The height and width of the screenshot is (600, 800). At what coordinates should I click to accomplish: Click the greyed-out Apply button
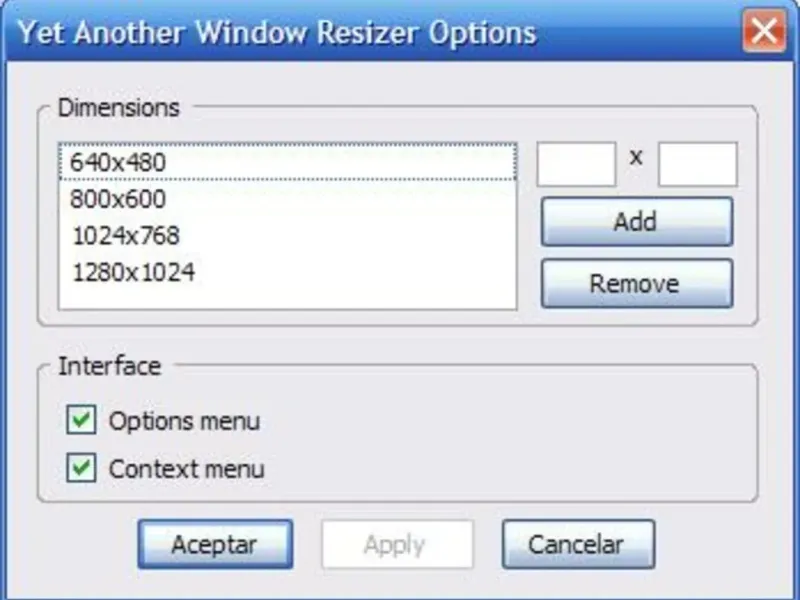tap(397, 544)
